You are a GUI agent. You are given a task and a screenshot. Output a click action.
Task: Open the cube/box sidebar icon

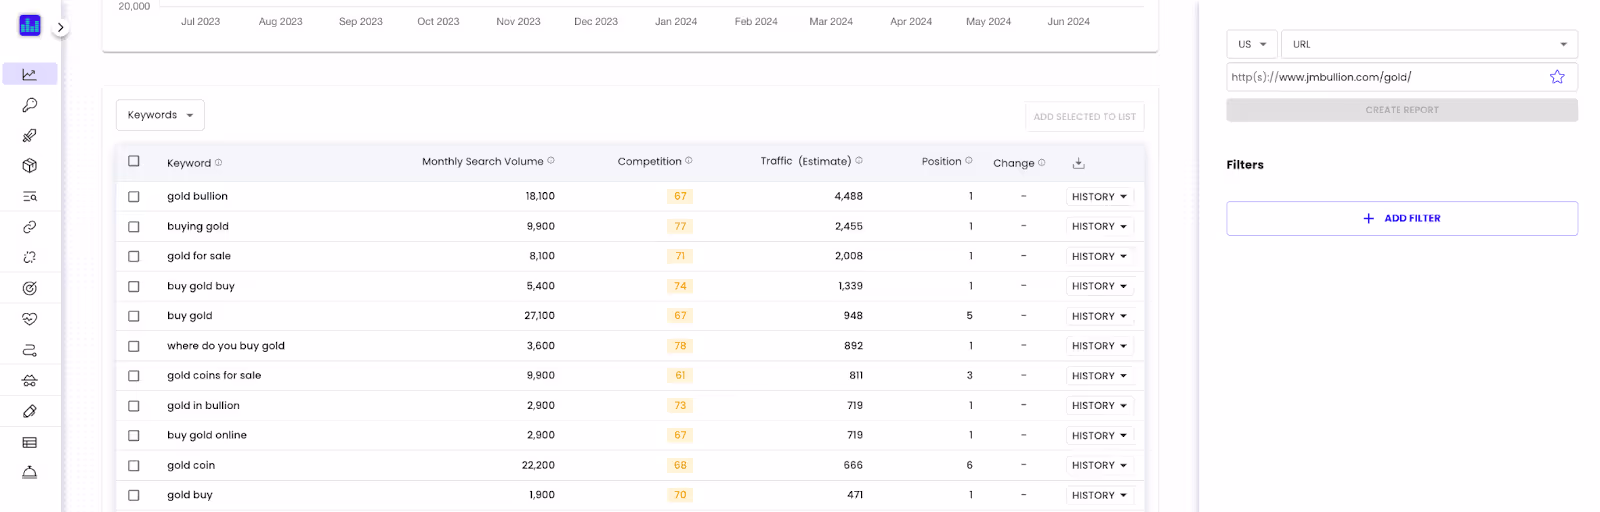[x=30, y=166]
